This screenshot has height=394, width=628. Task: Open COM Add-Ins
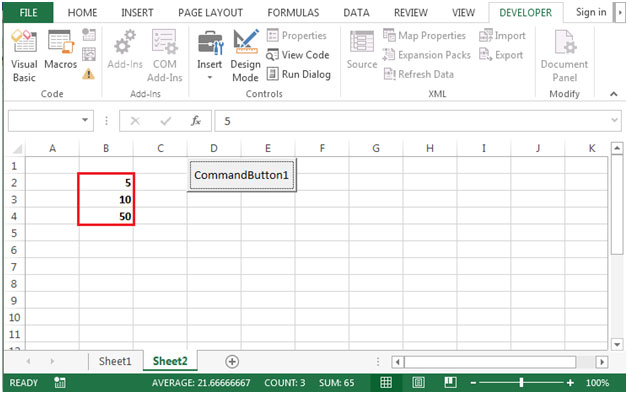pos(165,56)
